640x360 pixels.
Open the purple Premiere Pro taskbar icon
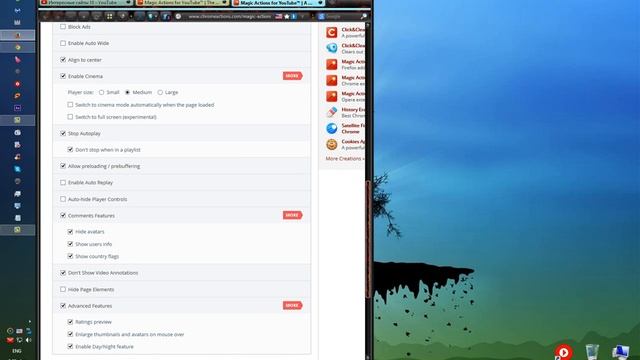[18, 108]
